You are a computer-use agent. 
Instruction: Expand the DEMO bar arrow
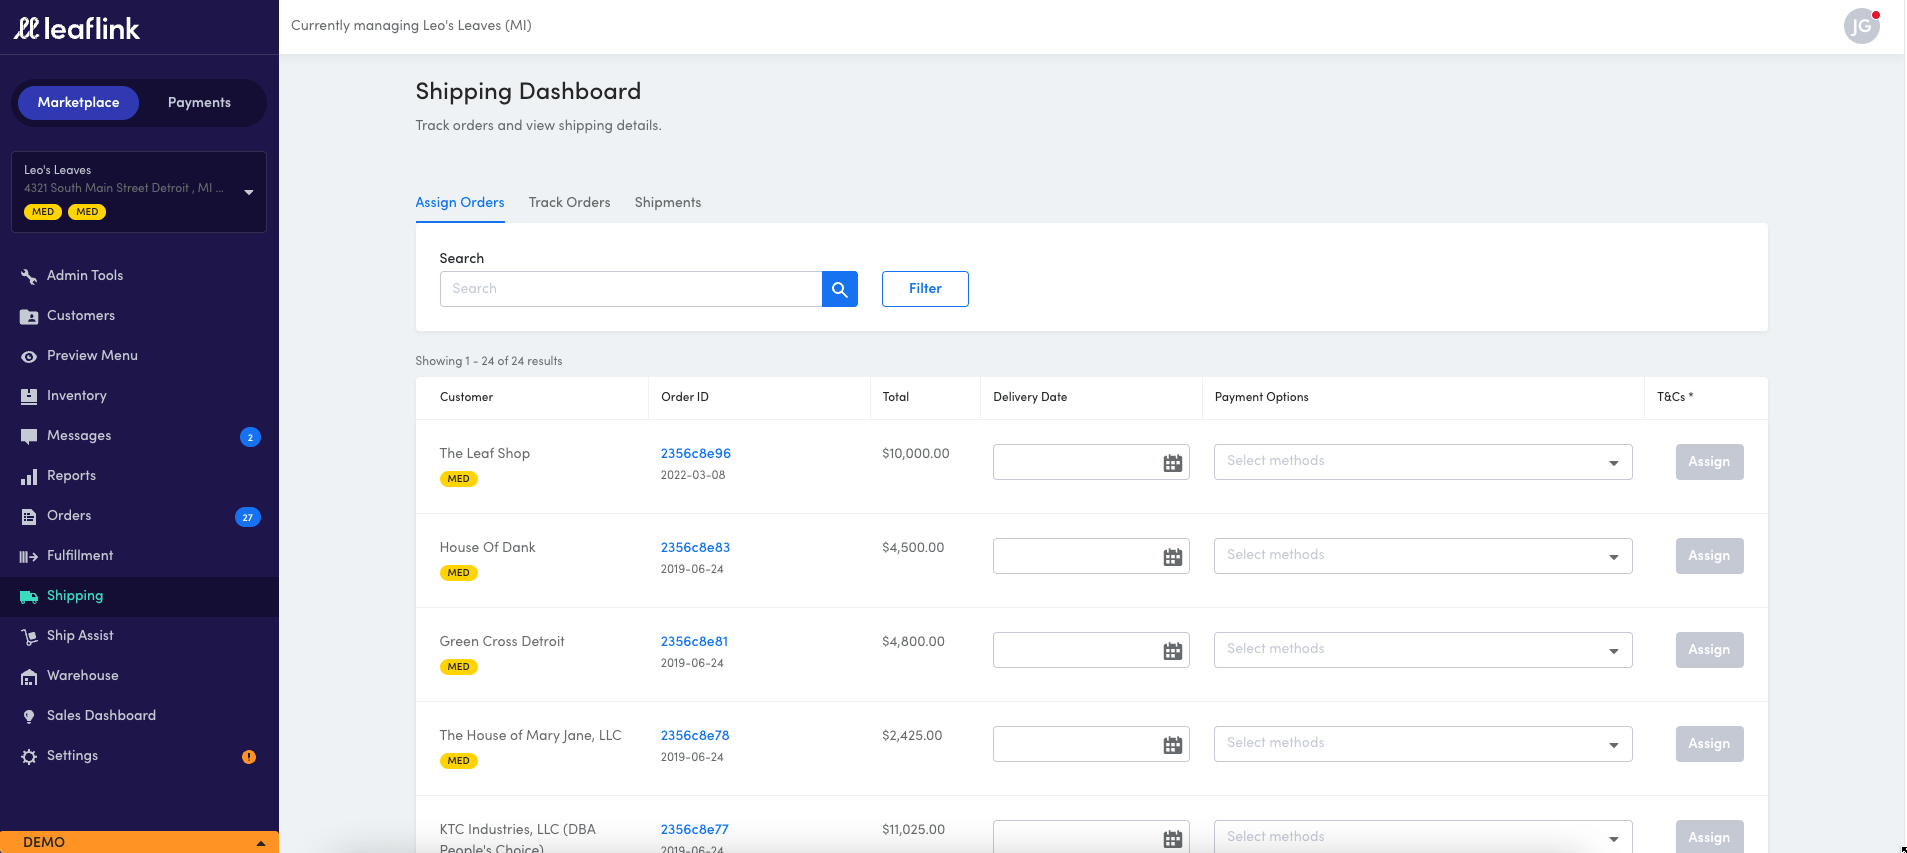(261, 843)
